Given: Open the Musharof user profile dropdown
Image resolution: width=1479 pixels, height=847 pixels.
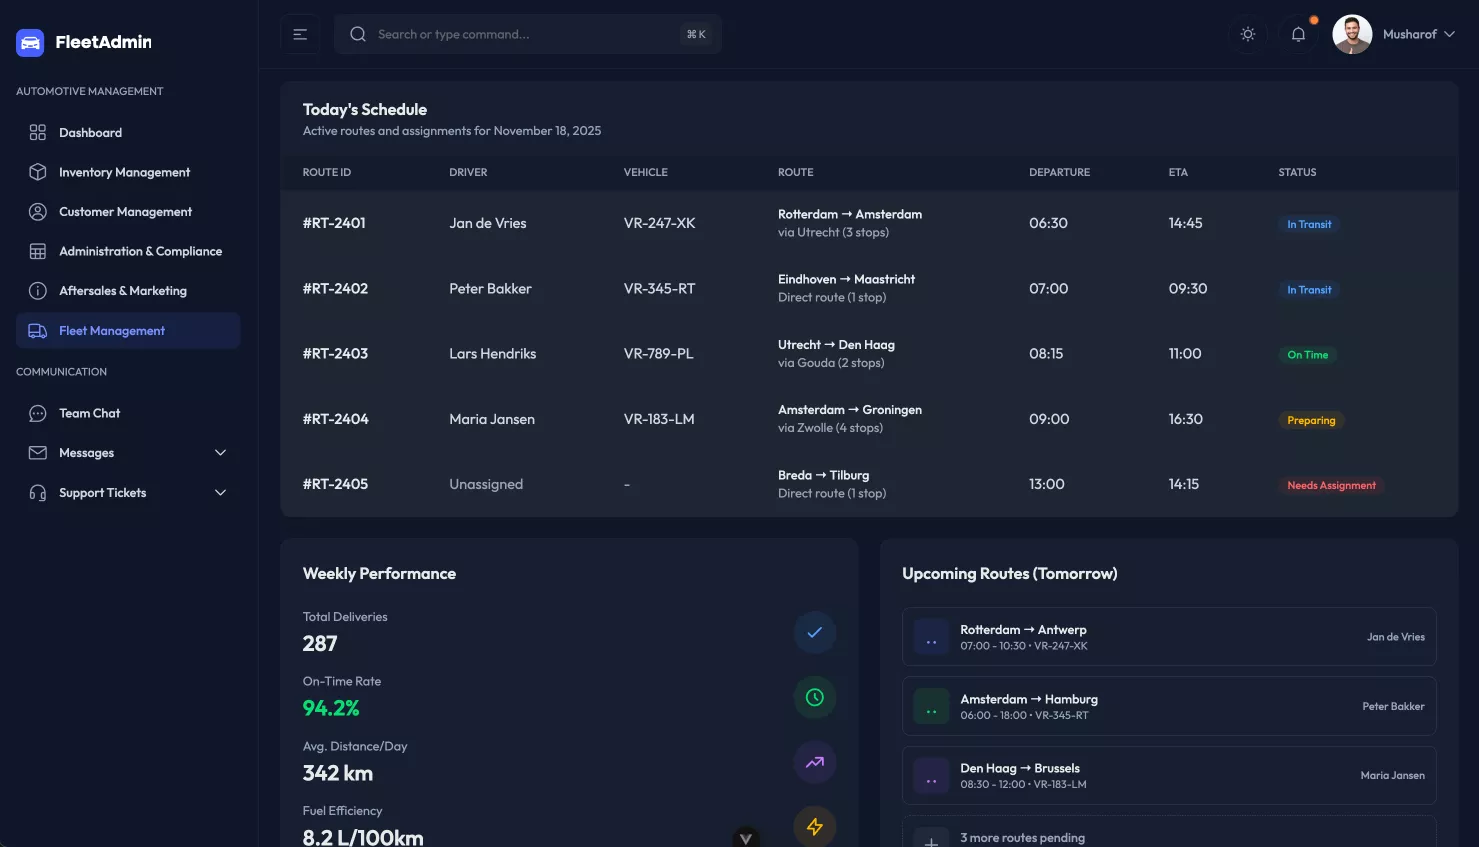Looking at the screenshot, I should 1394,34.
